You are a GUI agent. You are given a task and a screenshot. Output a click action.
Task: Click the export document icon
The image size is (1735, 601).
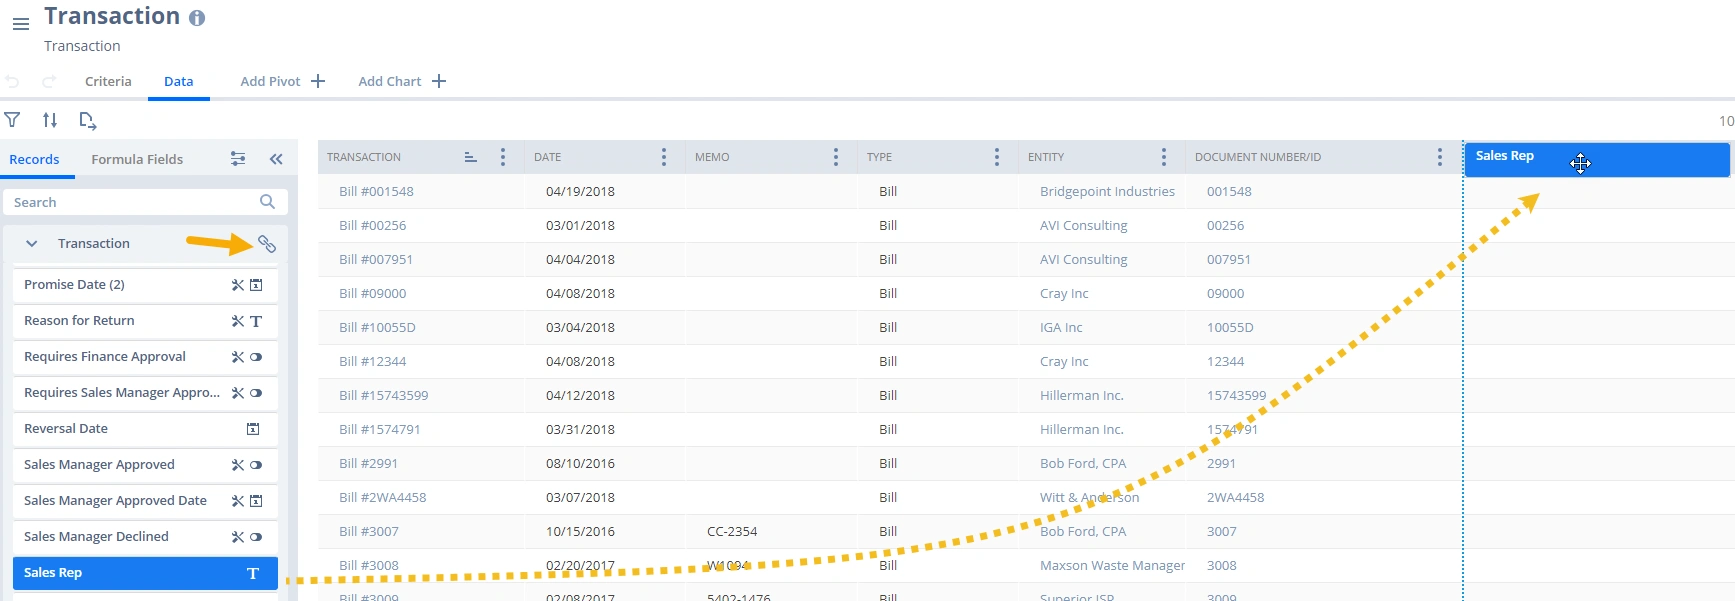point(88,121)
